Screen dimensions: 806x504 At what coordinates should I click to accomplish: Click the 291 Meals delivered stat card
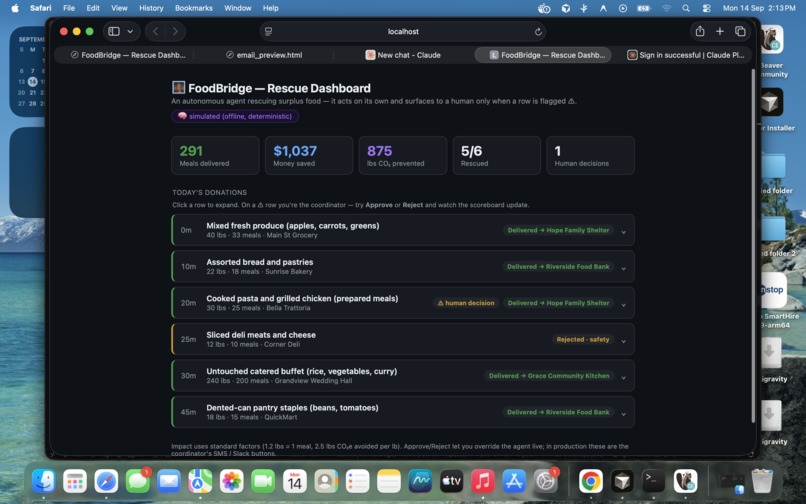[215, 156]
